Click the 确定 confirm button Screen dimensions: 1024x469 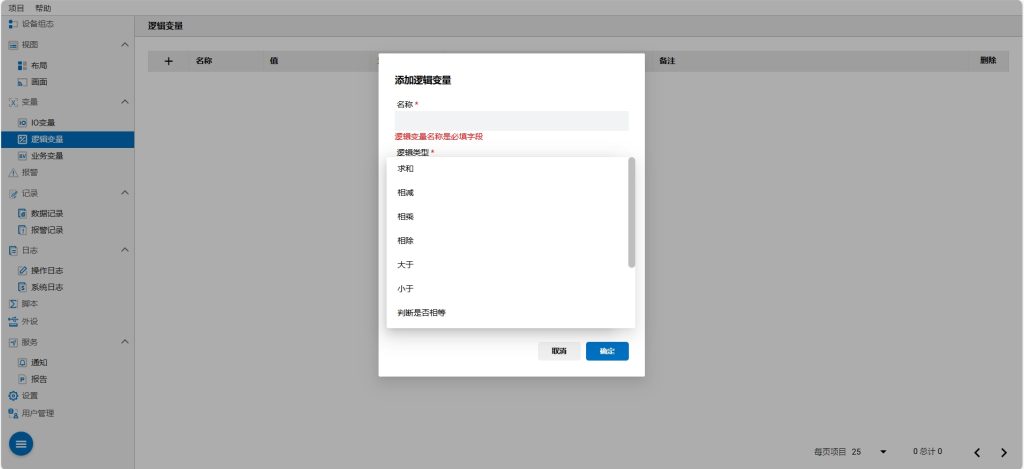coord(607,351)
